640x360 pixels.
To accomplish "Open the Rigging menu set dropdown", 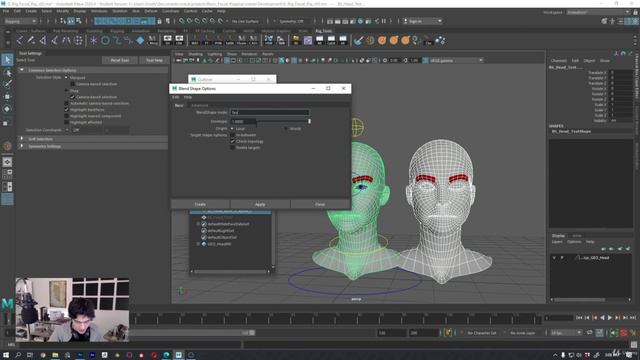I will point(20,21).
